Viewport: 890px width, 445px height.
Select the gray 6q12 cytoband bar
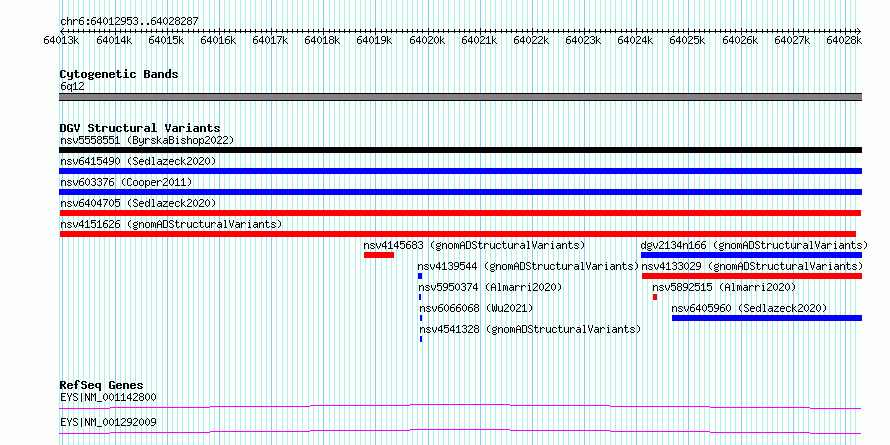pos(461,97)
